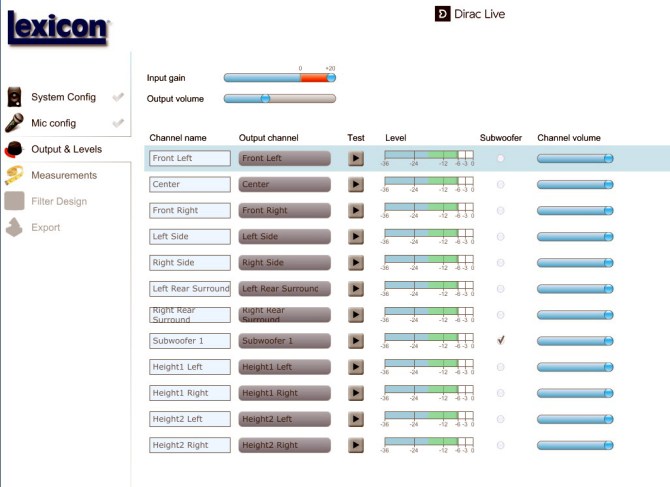
Task: Switch to the Output & Levels section
Action: pos(66,149)
